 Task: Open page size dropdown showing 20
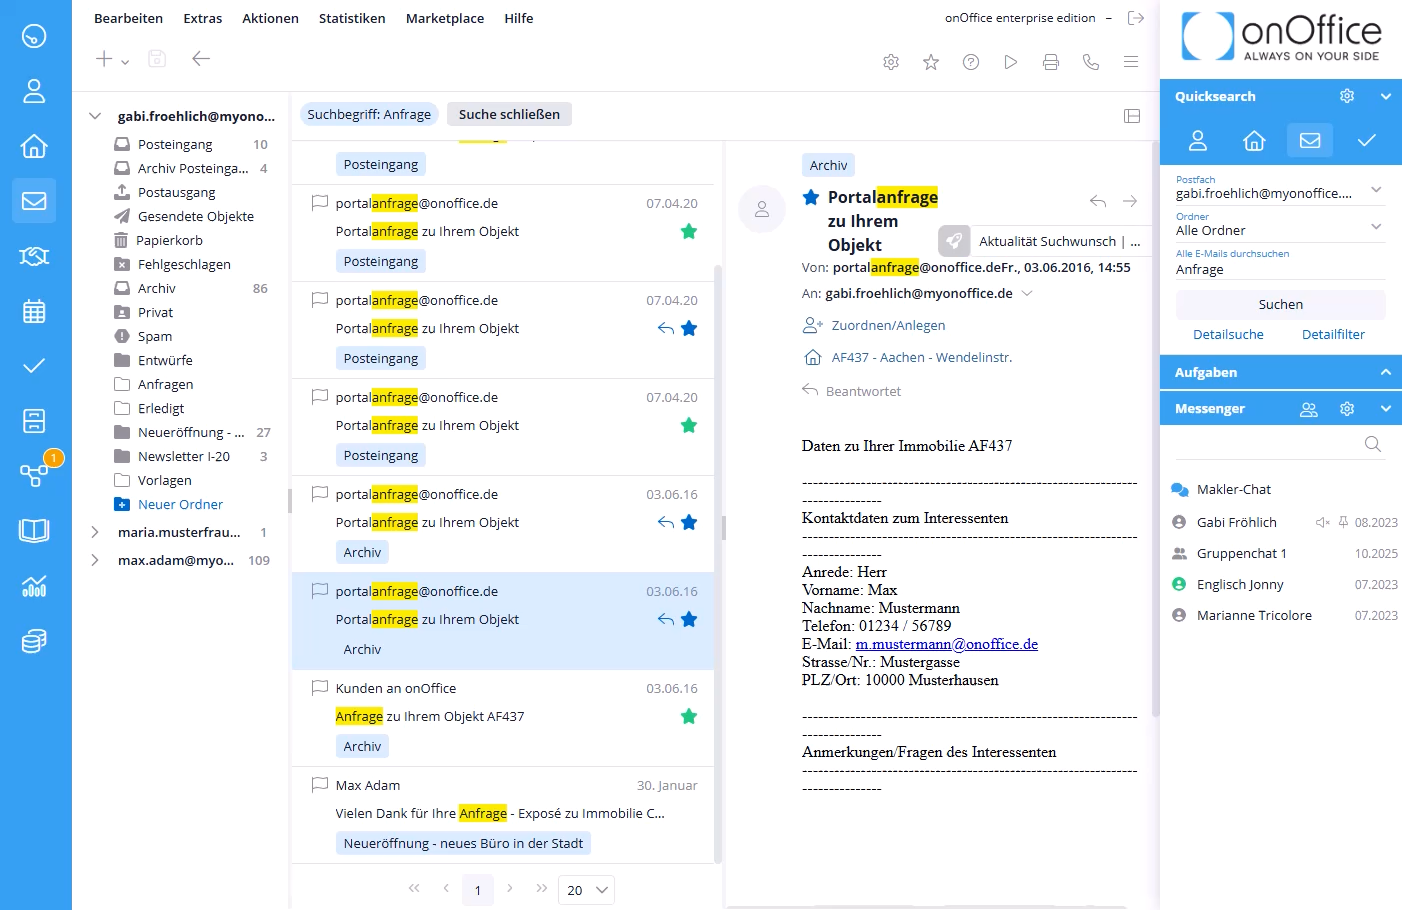click(x=586, y=890)
